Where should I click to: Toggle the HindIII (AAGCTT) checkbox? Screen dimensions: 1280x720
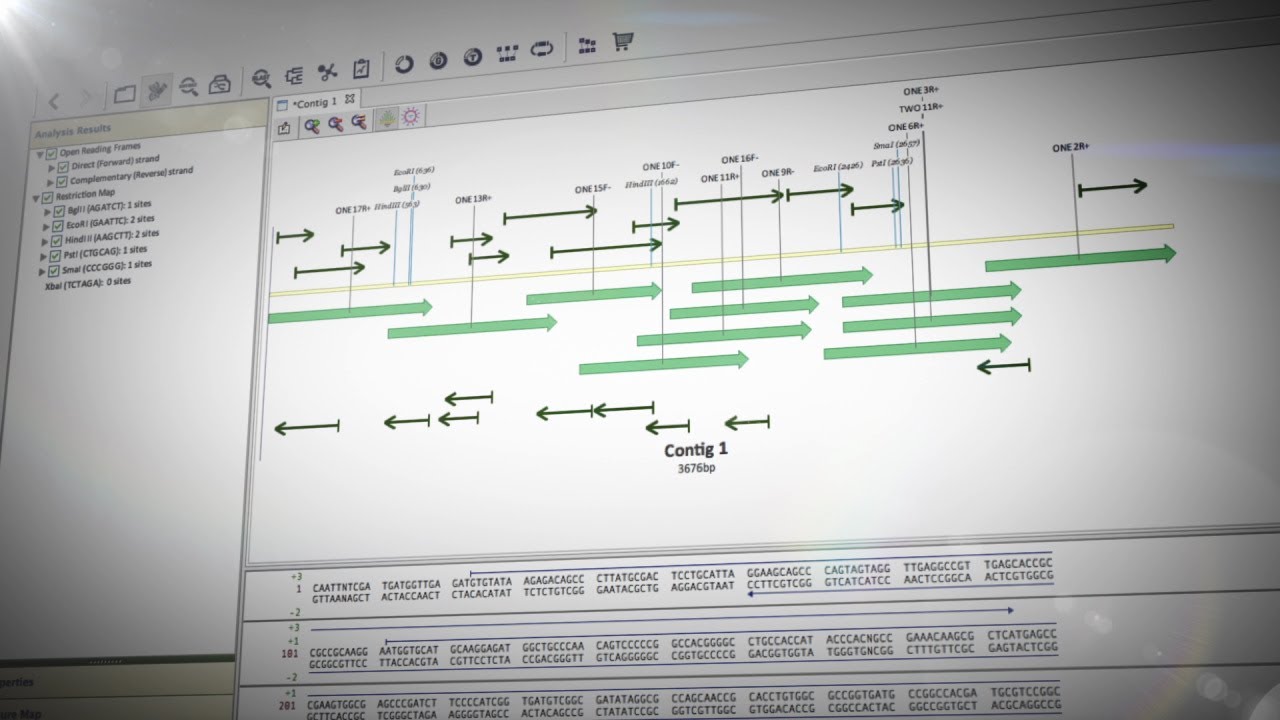[58, 242]
